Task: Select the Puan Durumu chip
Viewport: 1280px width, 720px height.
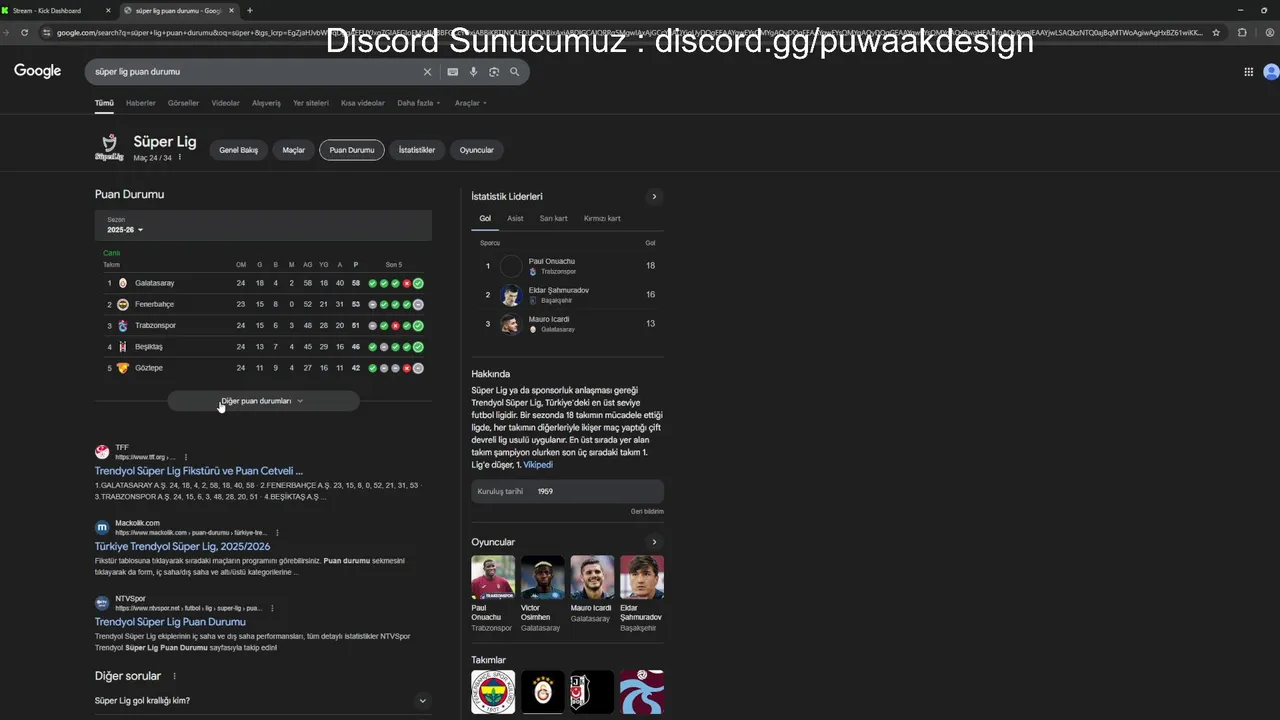Action: click(352, 150)
